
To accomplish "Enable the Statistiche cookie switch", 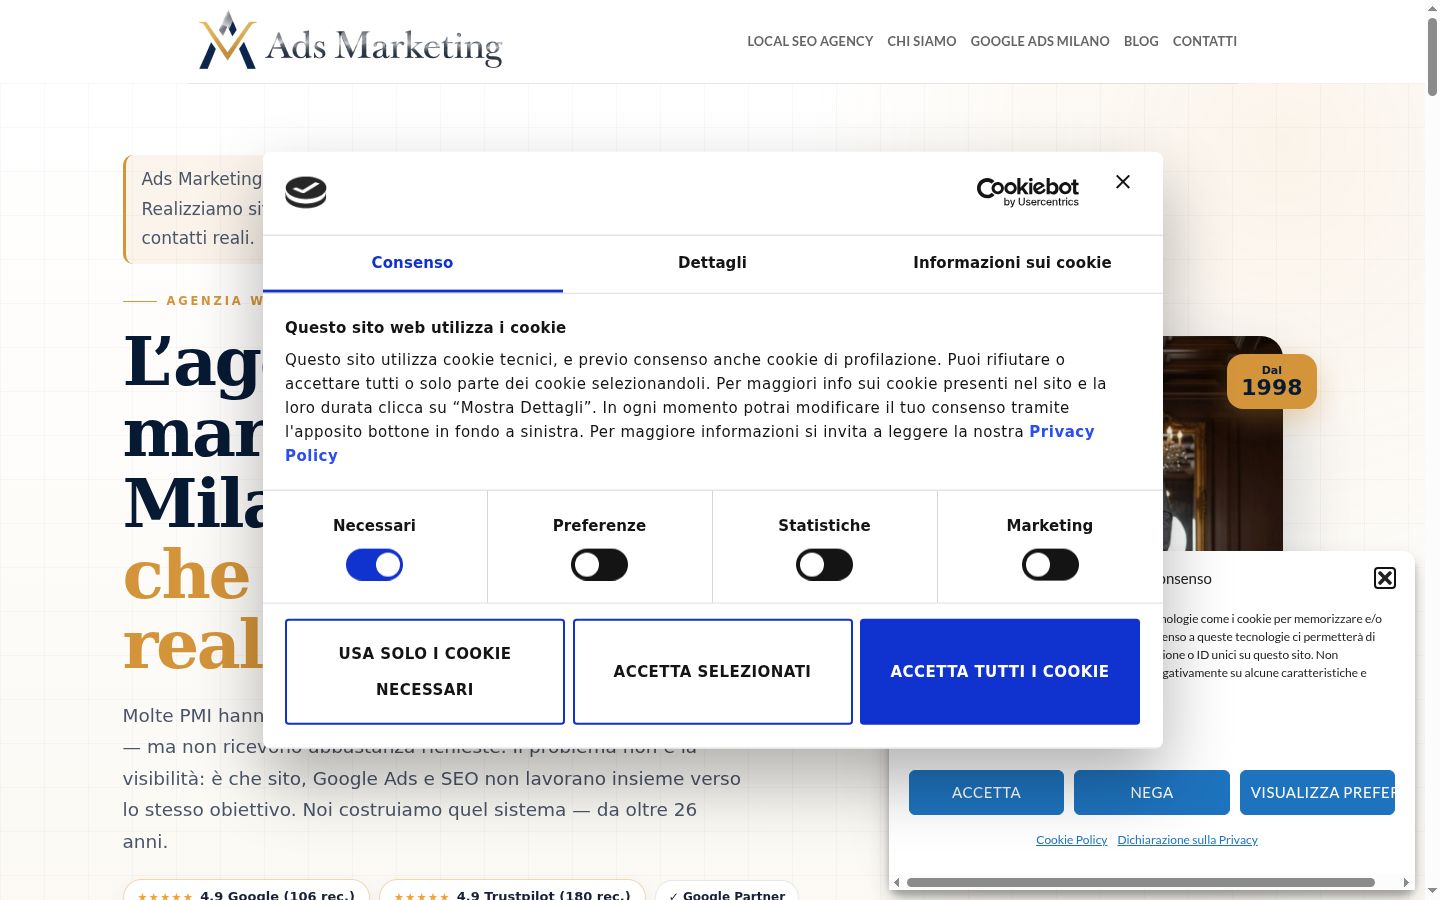I will [824, 565].
